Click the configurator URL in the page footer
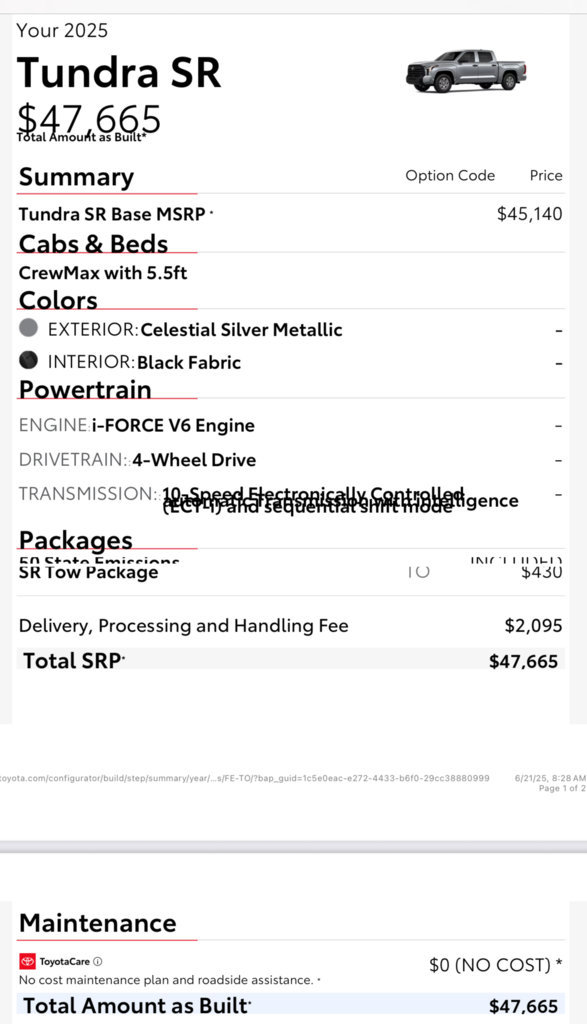Screen dimensions: 587x1024 (x=245, y=778)
